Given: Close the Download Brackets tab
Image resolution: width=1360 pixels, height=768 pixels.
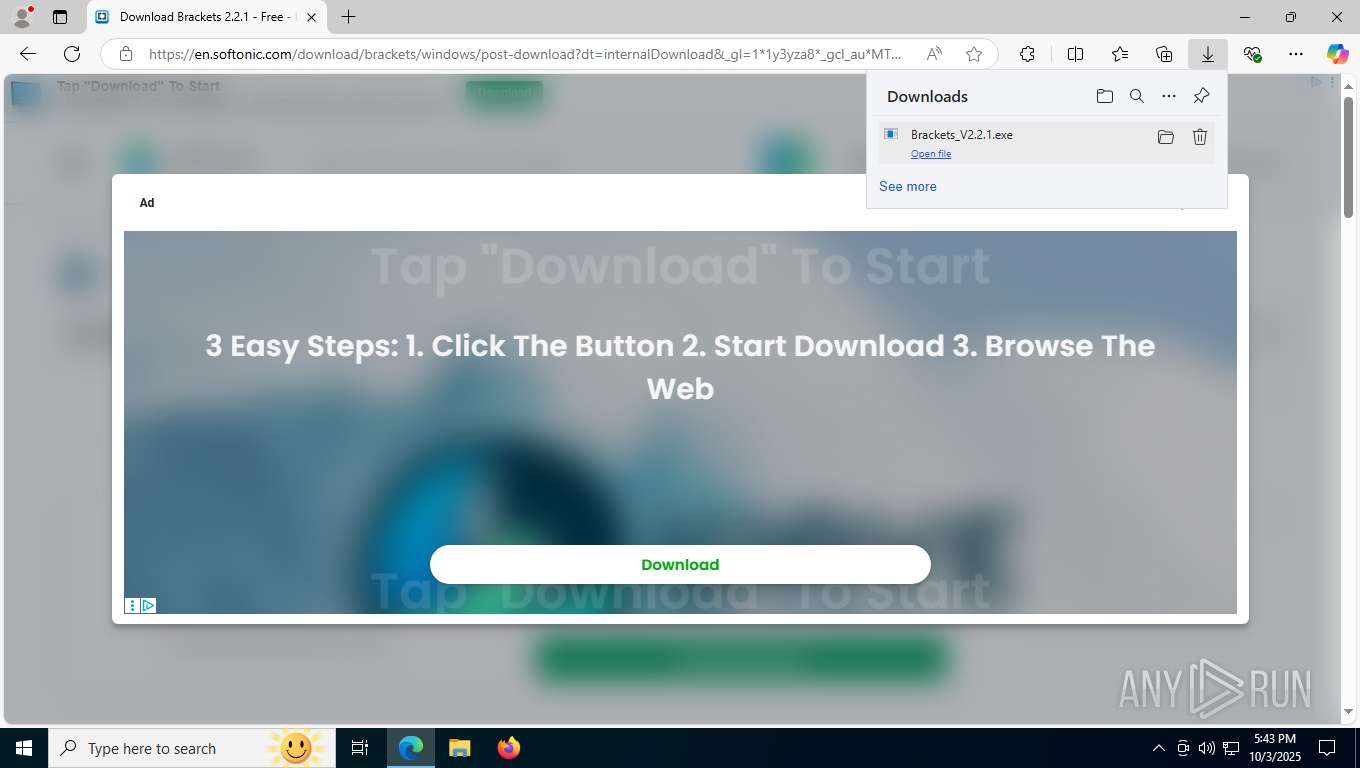Looking at the screenshot, I should point(312,17).
